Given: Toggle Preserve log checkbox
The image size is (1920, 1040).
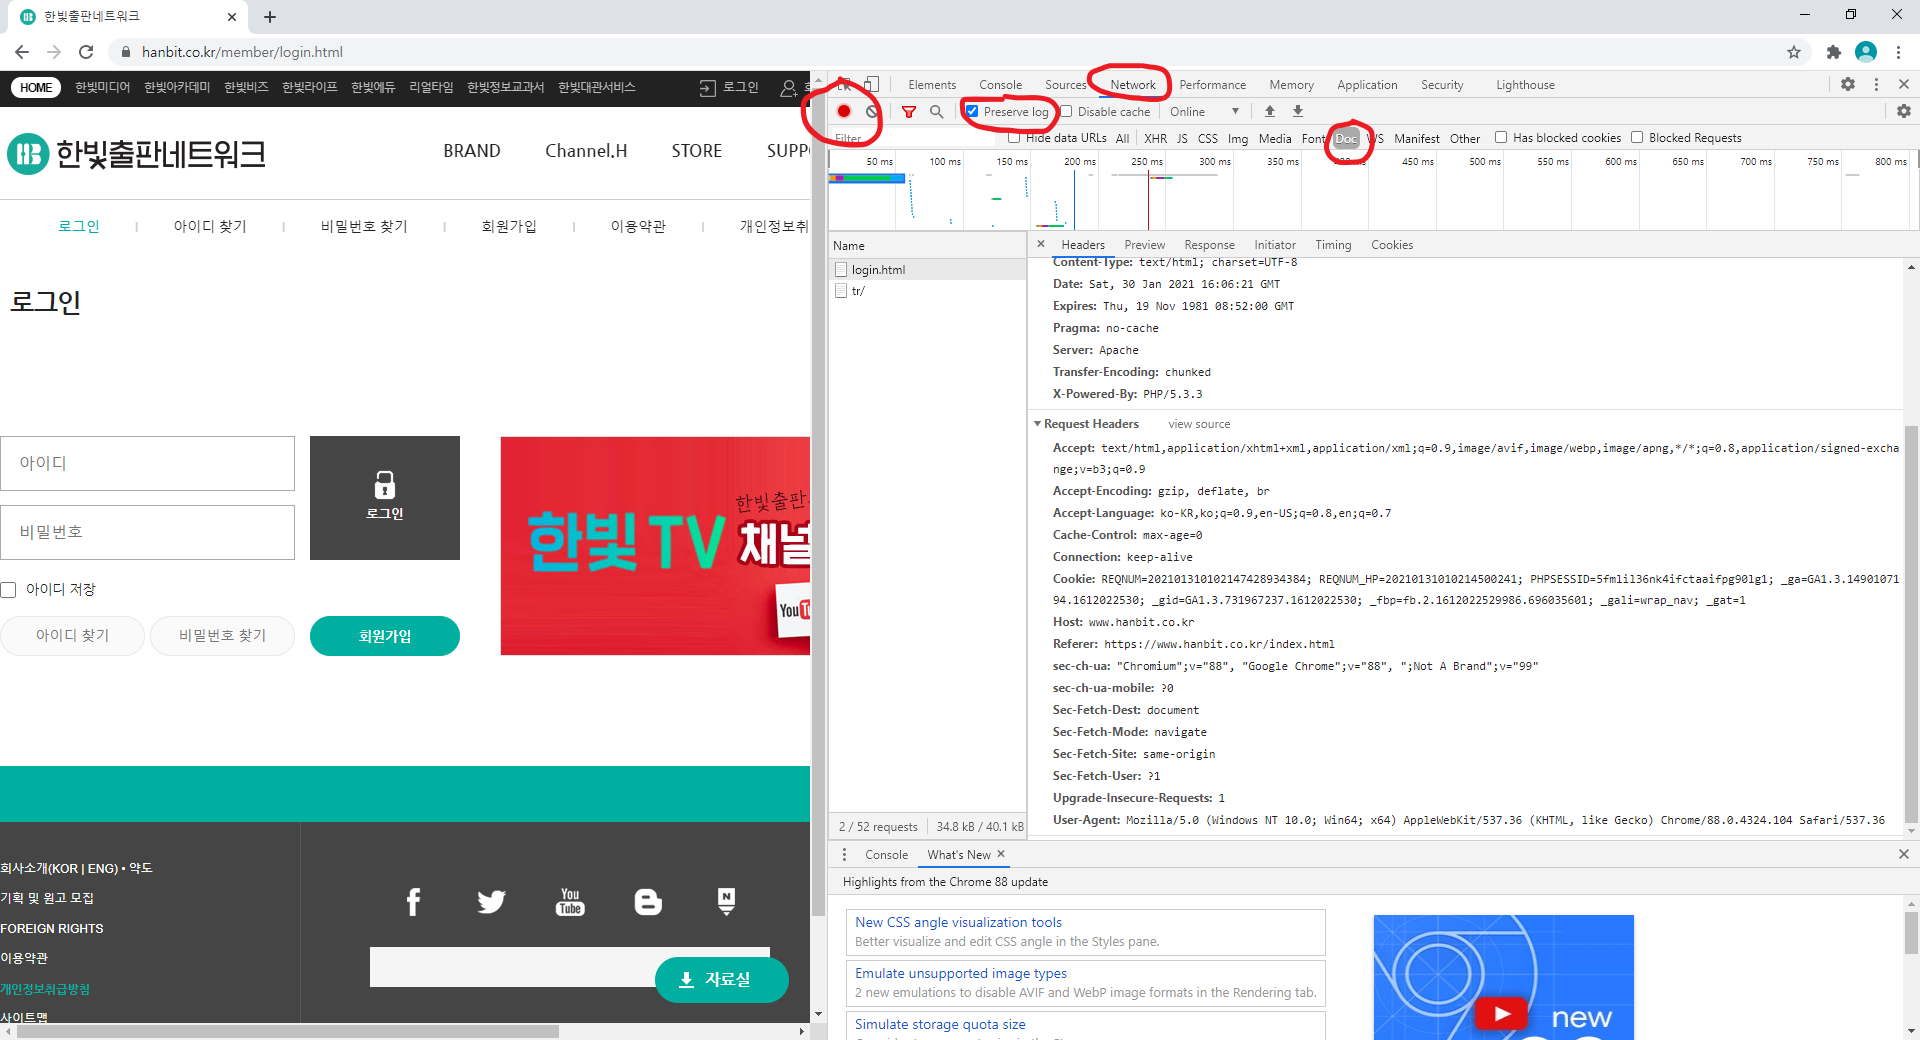Looking at the screenshot, I should [x=972, y=111].
